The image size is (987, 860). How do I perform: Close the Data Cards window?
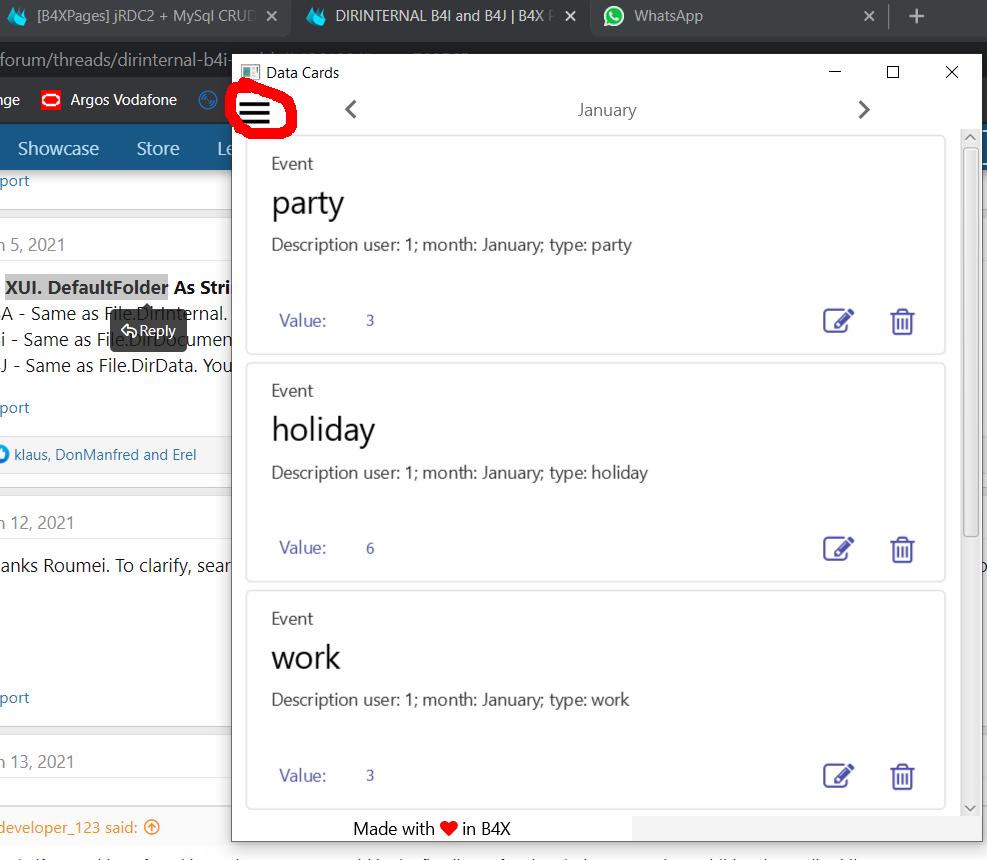pyautogui.click(x=952, y=72)
